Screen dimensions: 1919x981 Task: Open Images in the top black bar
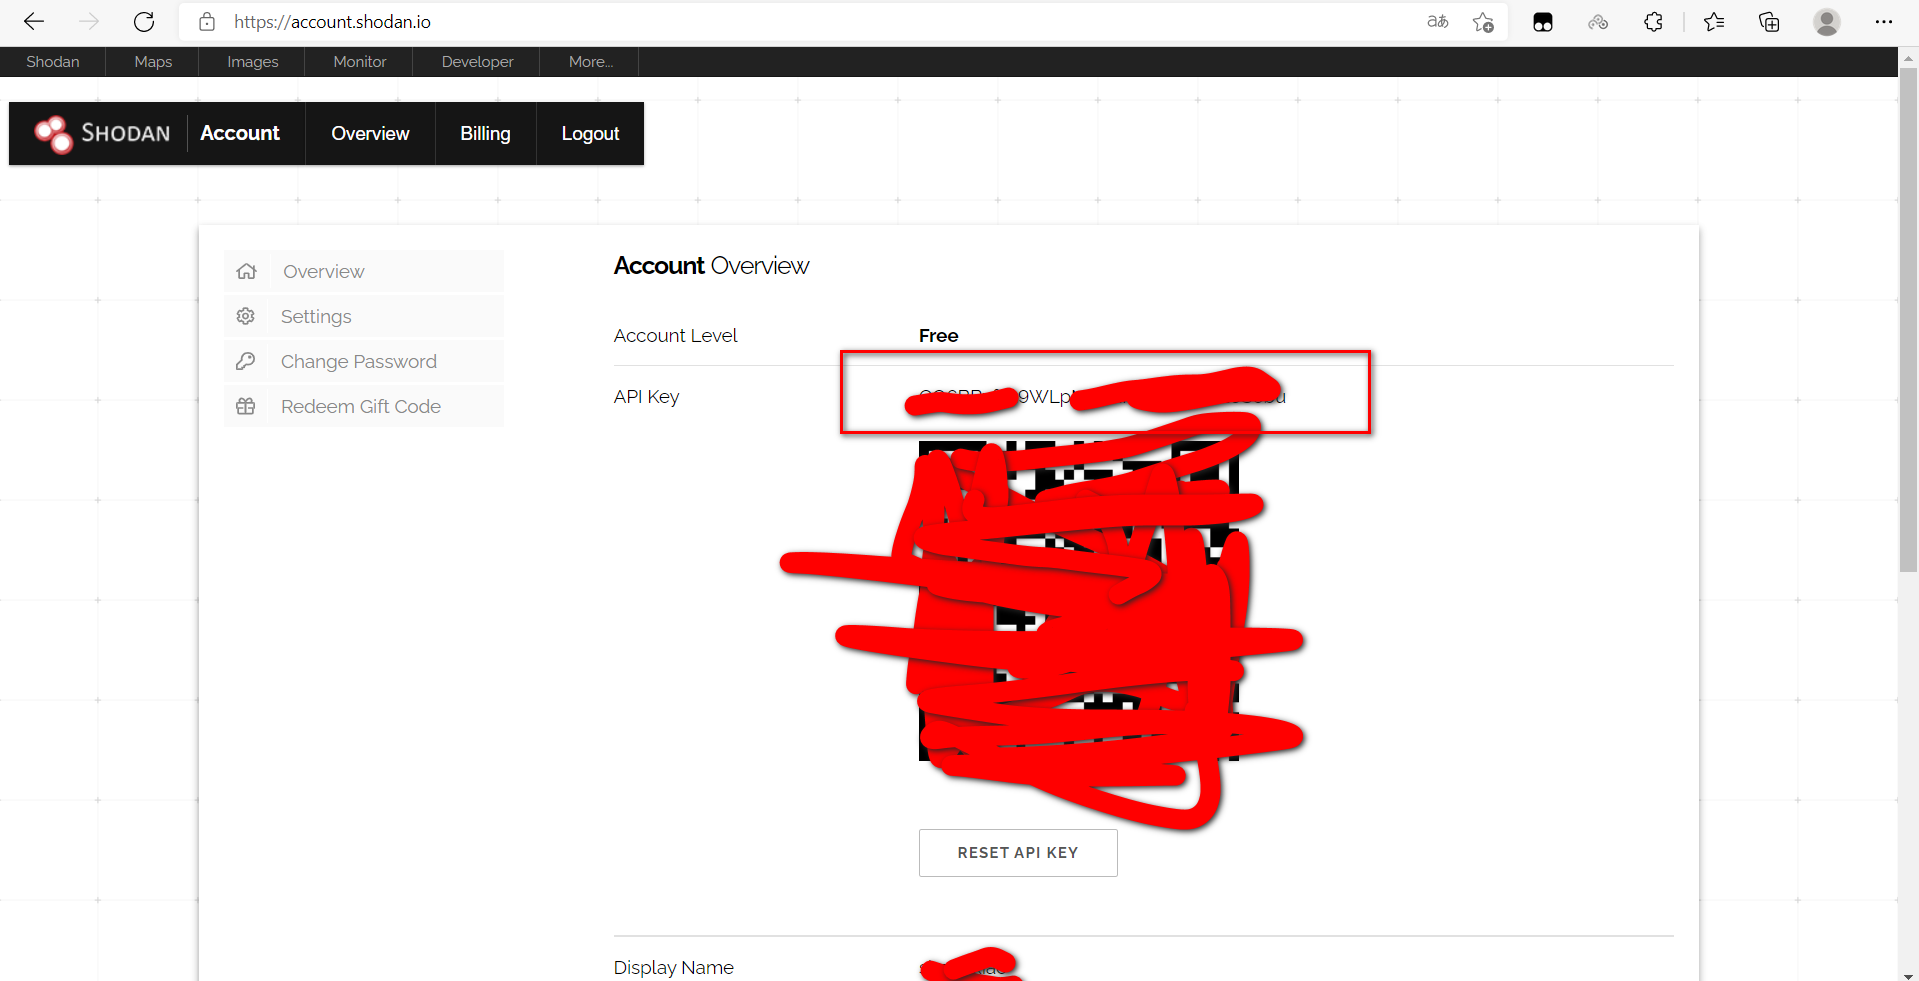point(252,61)
